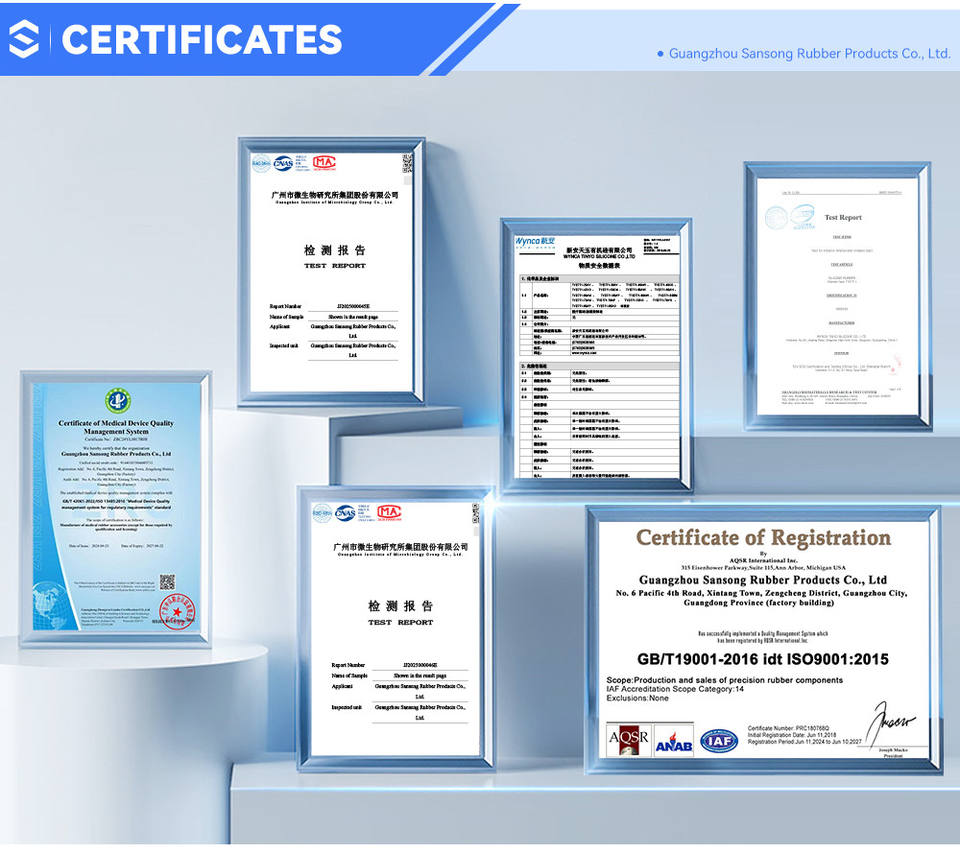Click 'Report Number' on lower test report
The width and height of the screenshot is (960, 853).
click(348, 665)
